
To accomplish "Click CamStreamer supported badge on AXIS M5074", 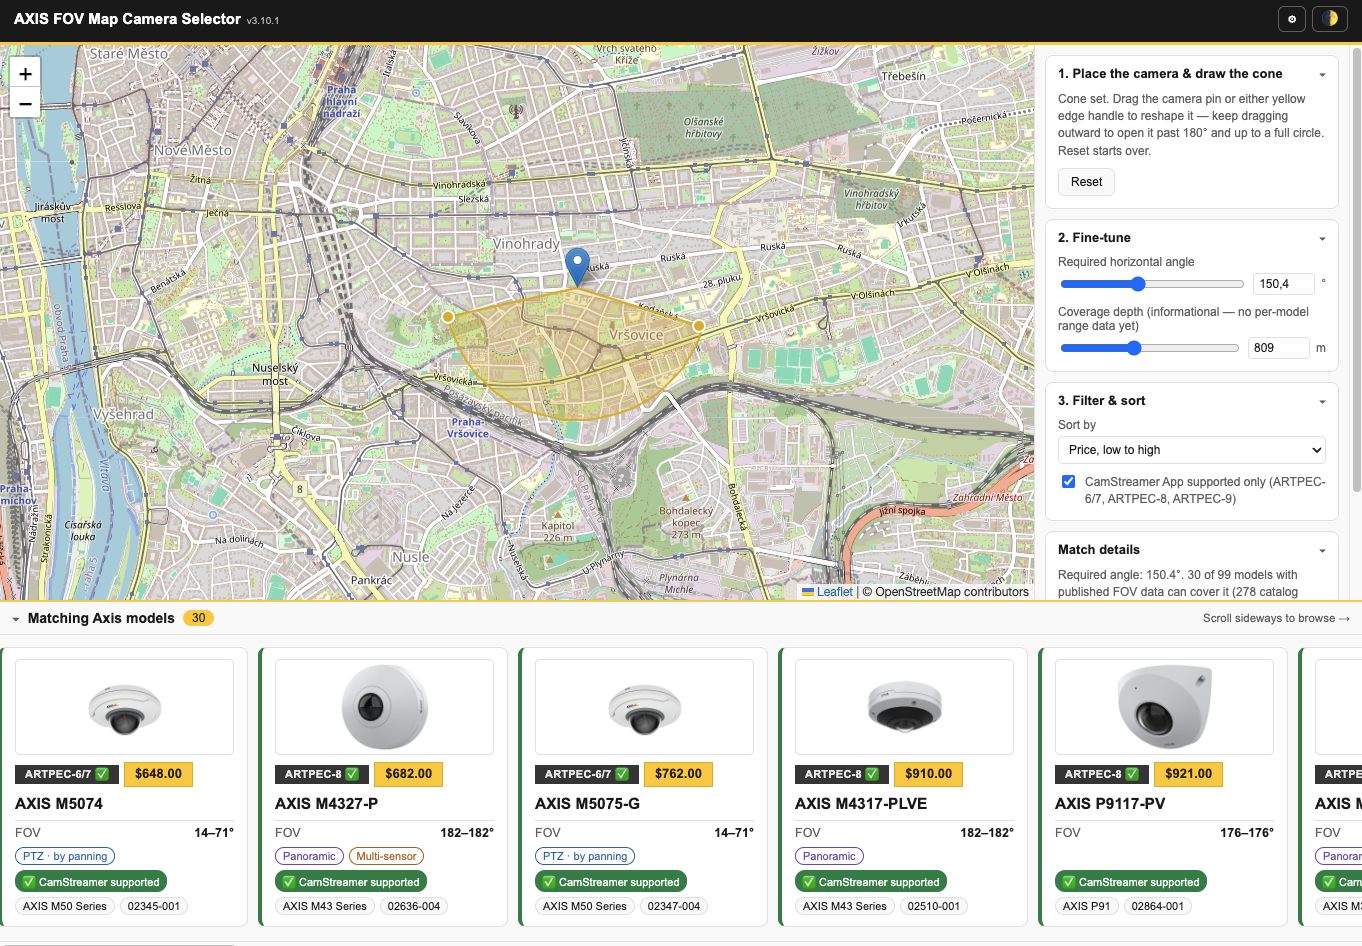I will [91, 882].
